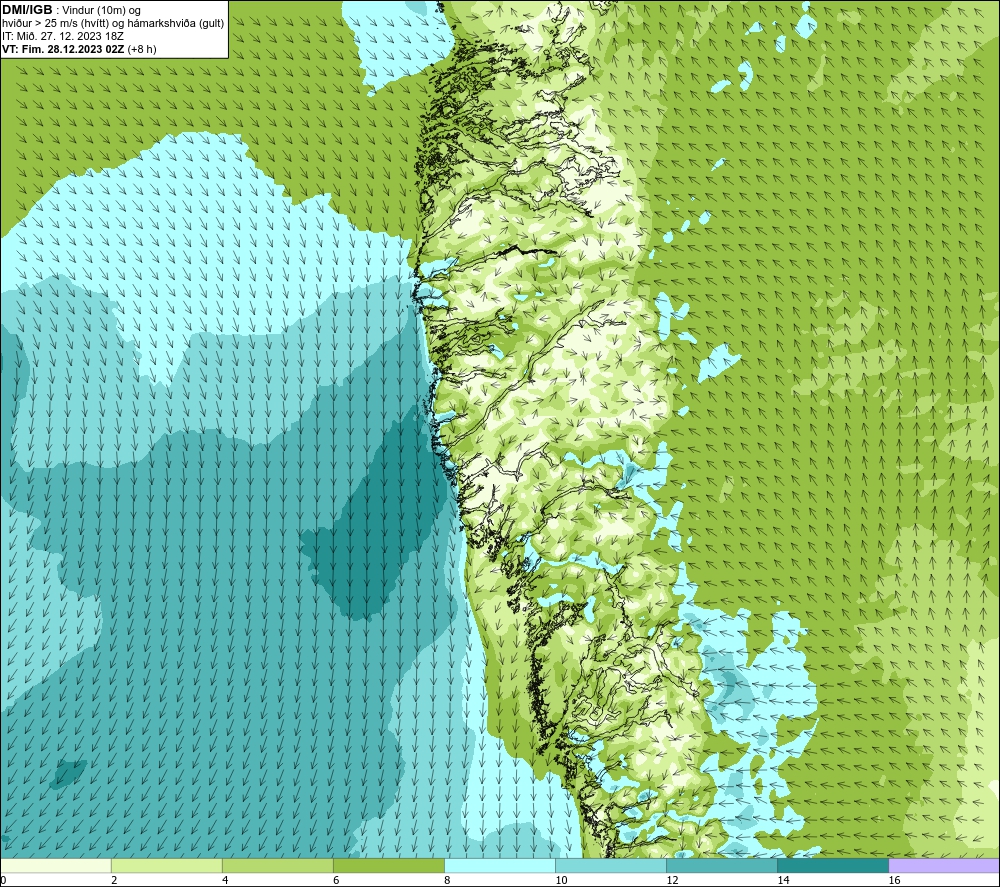Click the legend scale label '16'

(x=894, y=880)
